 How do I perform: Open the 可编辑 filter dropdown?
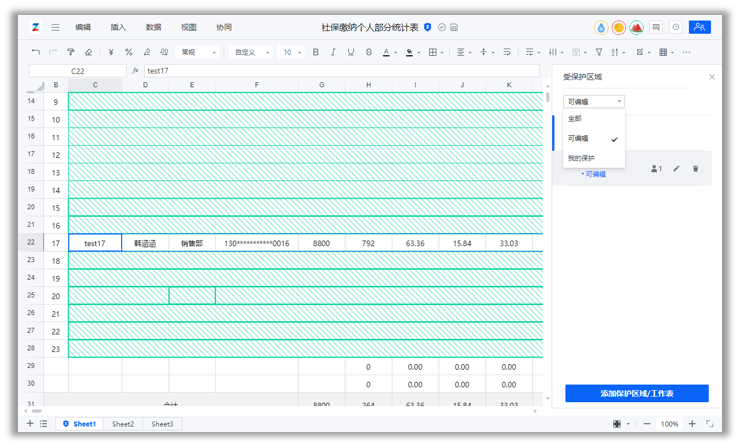594,102
